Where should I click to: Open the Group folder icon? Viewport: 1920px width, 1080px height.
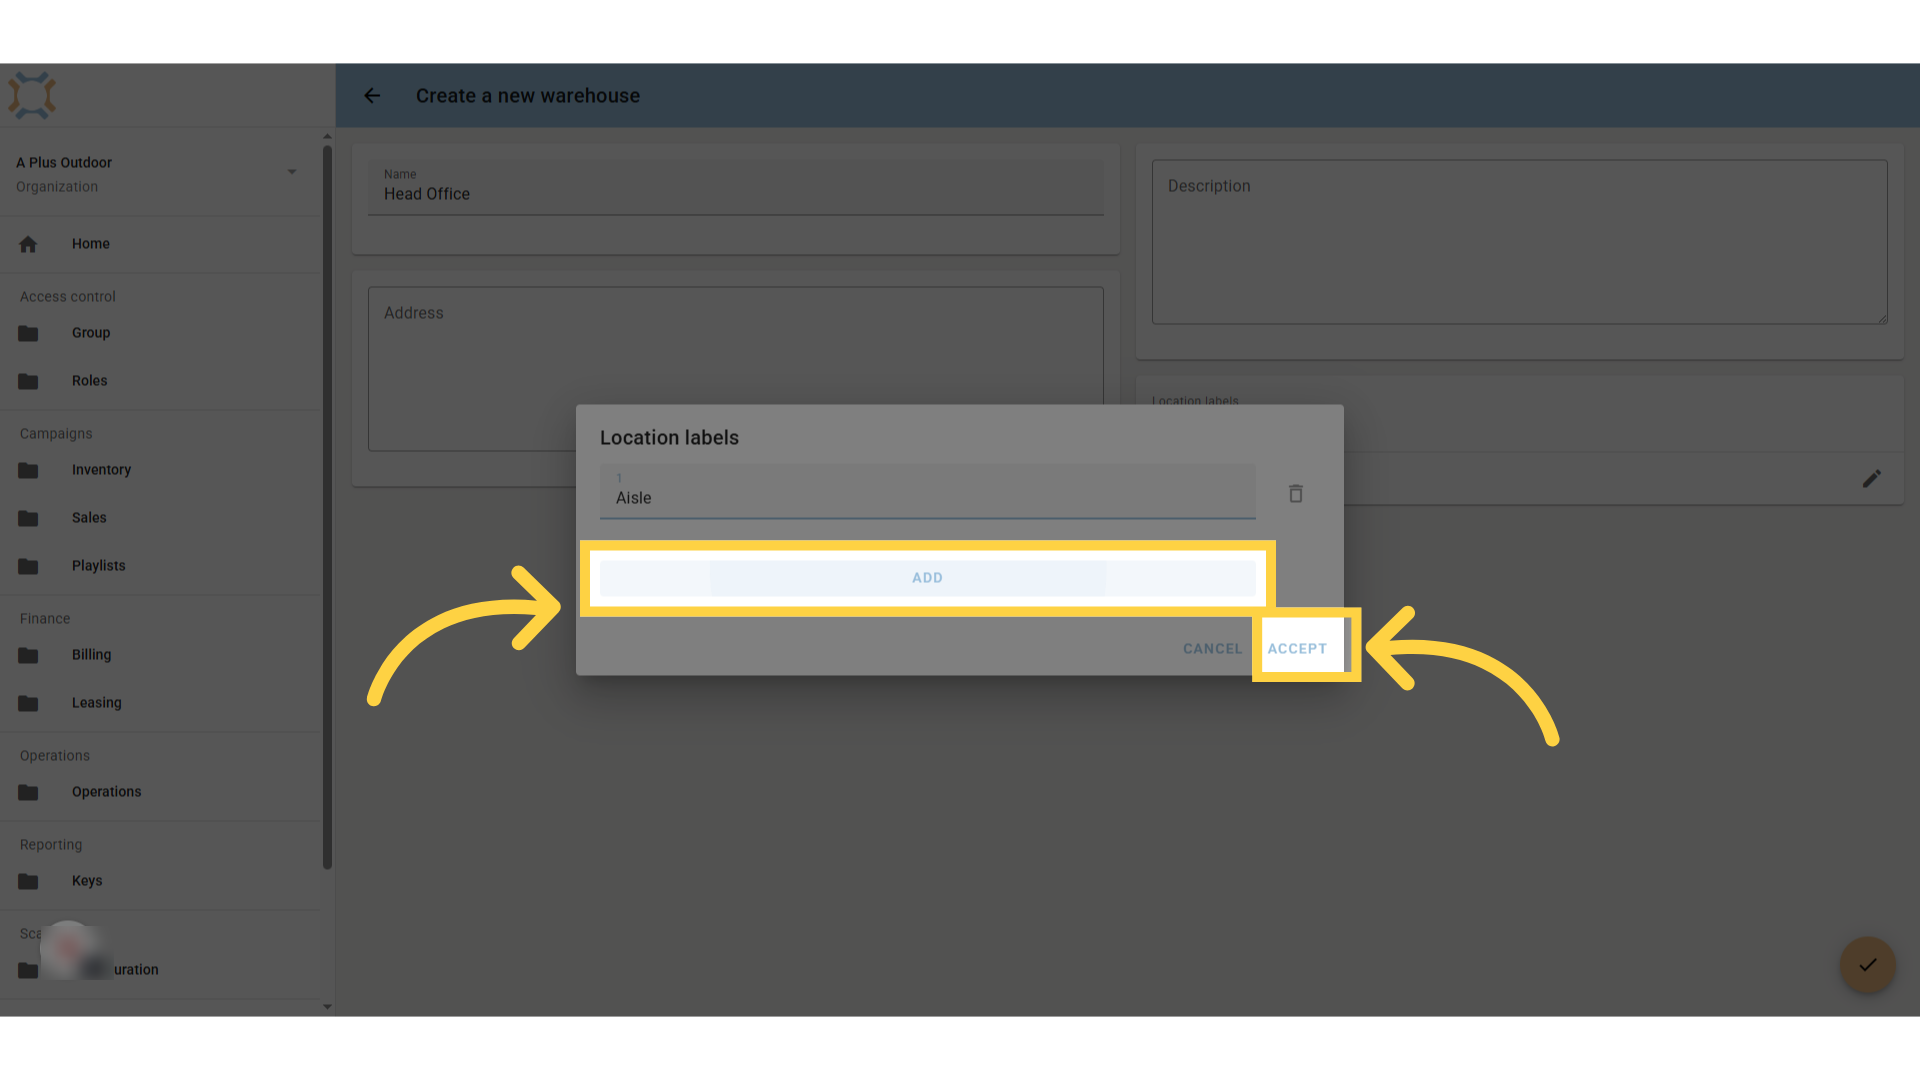click(x=28, y=333)
